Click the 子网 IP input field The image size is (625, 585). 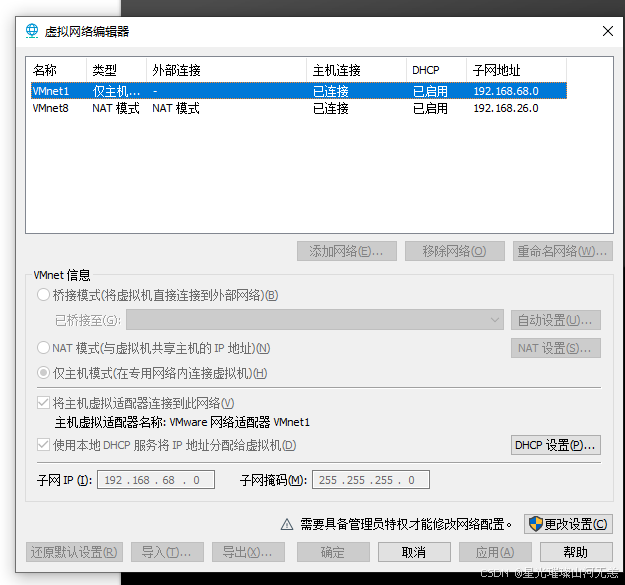156,479
